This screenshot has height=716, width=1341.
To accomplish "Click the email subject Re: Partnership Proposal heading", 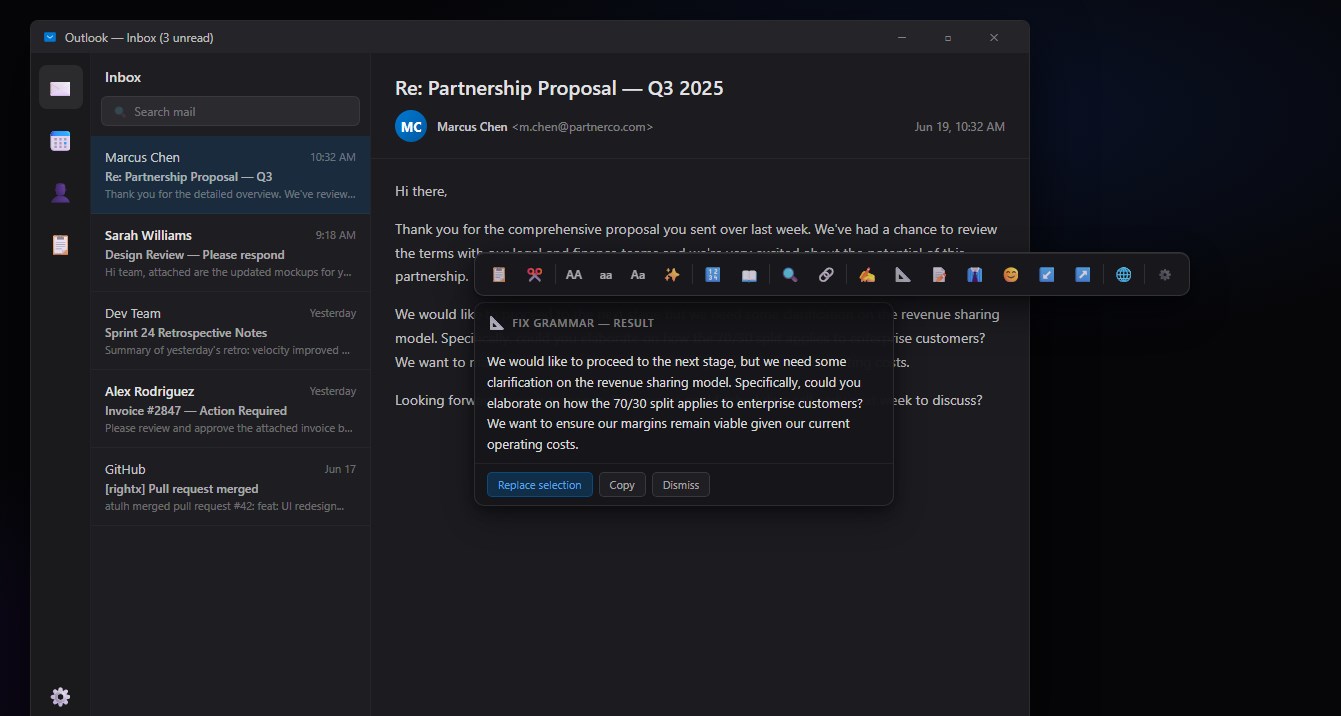I will pos(559,88).
